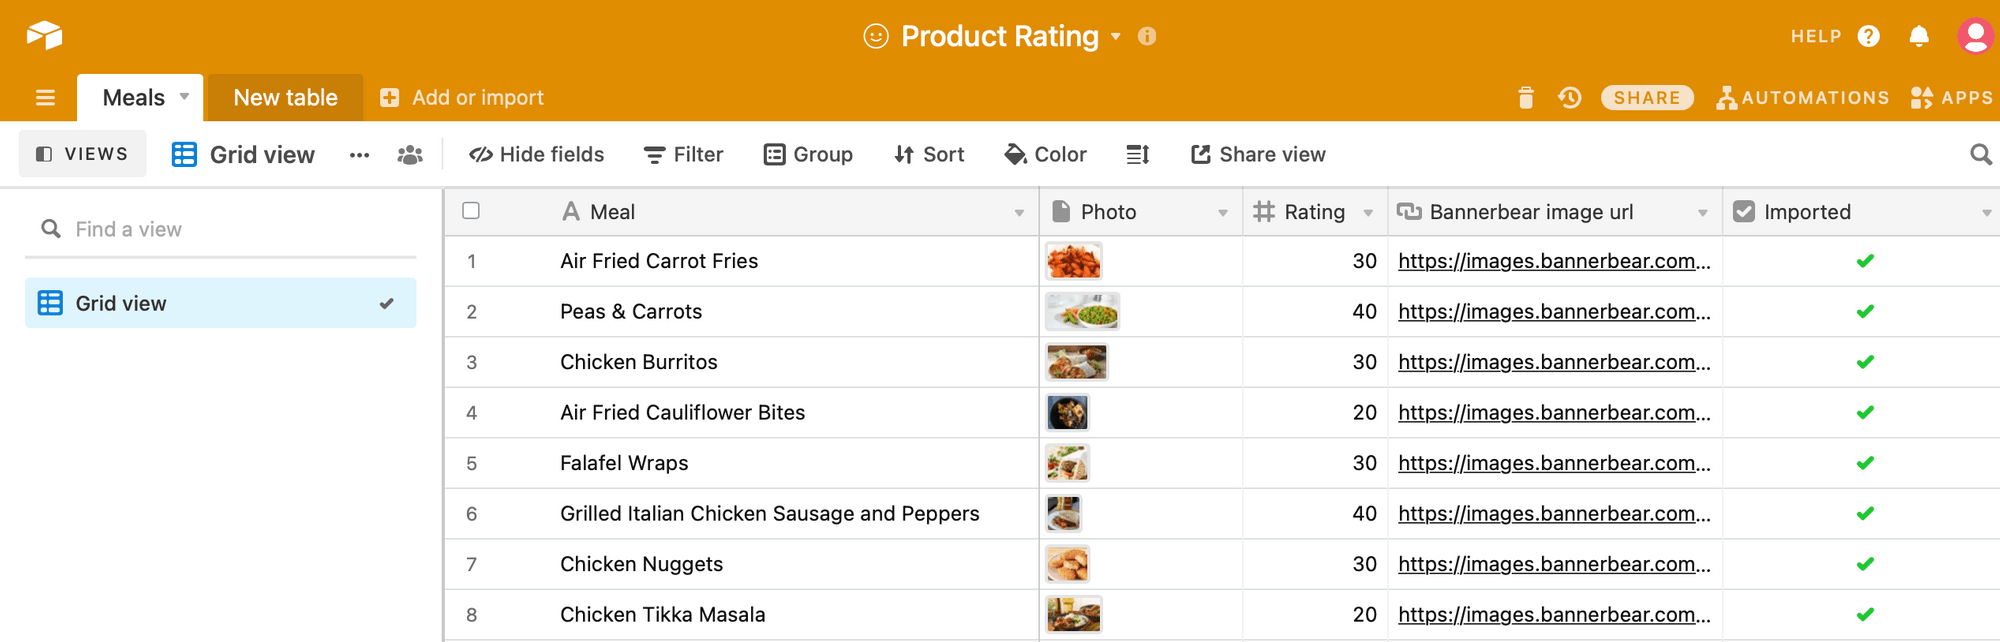Open the base history clock icon
Screen dimensions: 2000x642
pyautogui.click(x=1570, y=98)
